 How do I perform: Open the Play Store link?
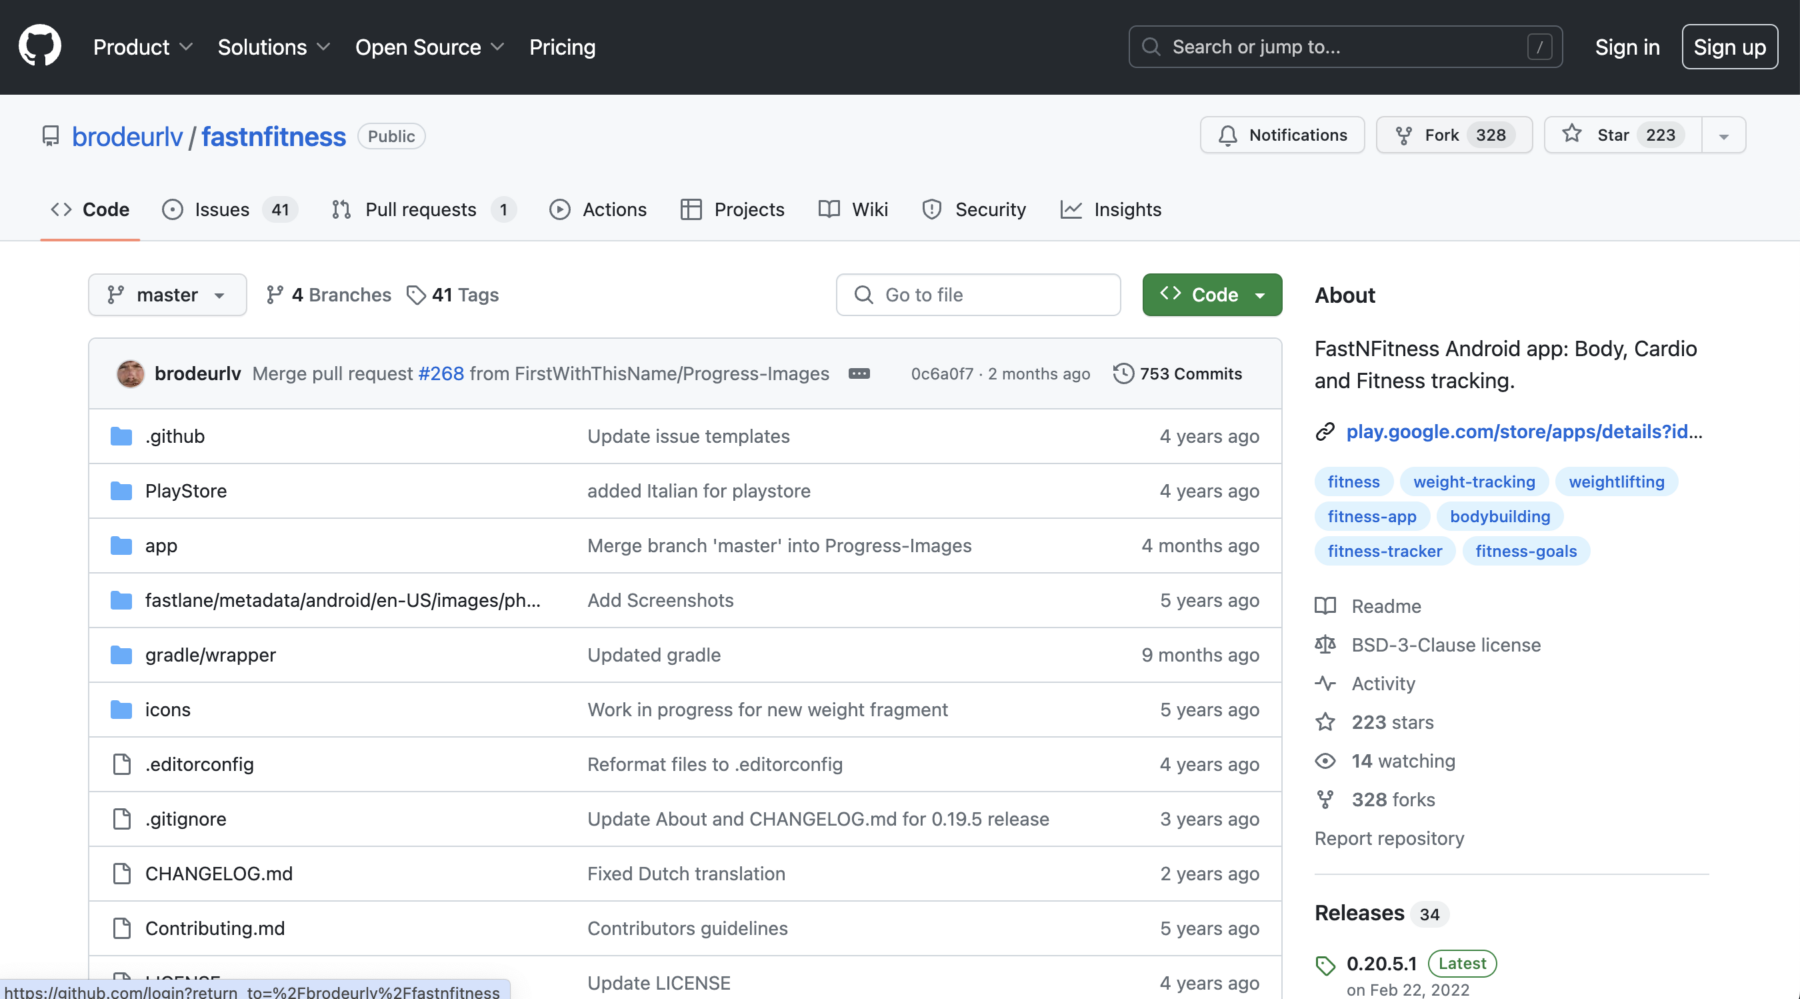[1523, 432]
